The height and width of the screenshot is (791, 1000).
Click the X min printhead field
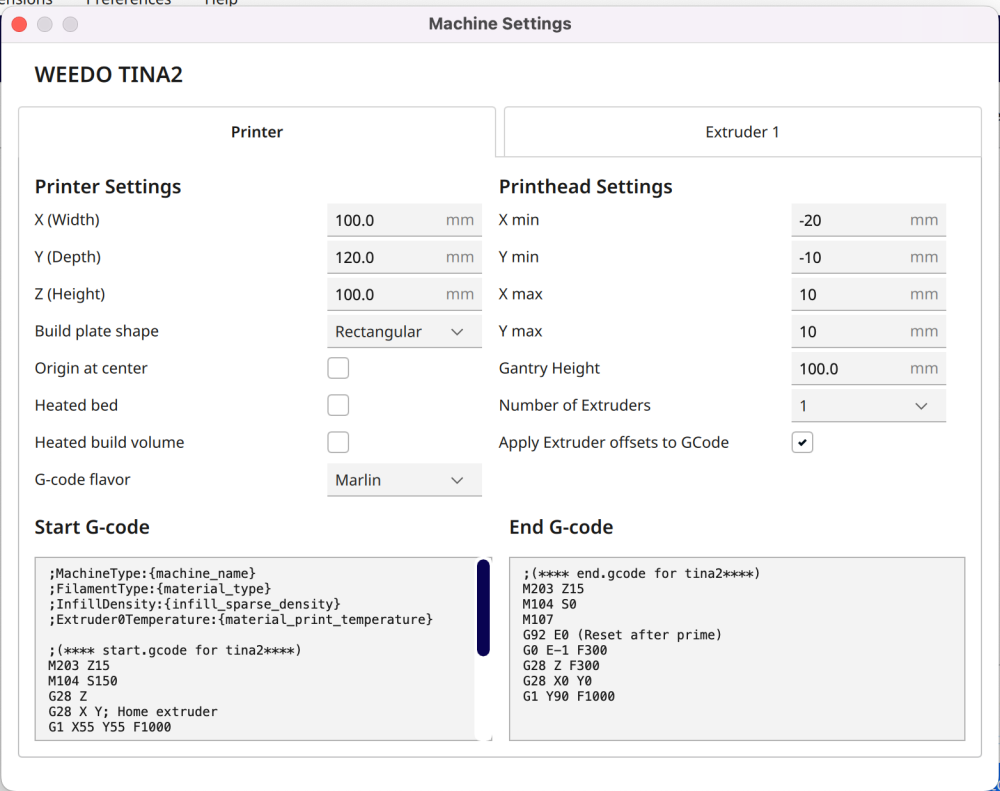[869, 221]
